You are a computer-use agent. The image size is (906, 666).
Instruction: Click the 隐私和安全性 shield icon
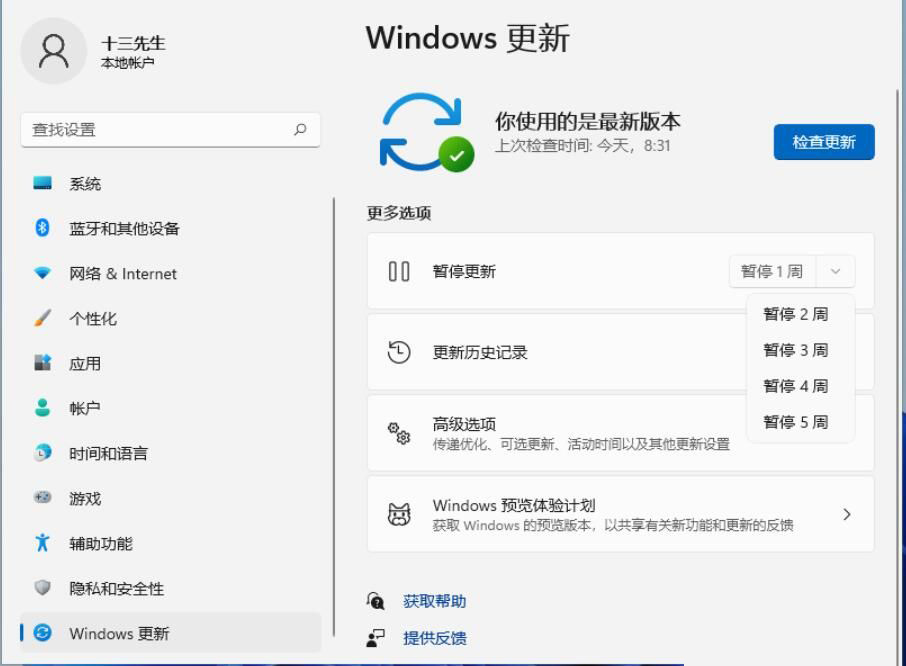pos(42,589)
